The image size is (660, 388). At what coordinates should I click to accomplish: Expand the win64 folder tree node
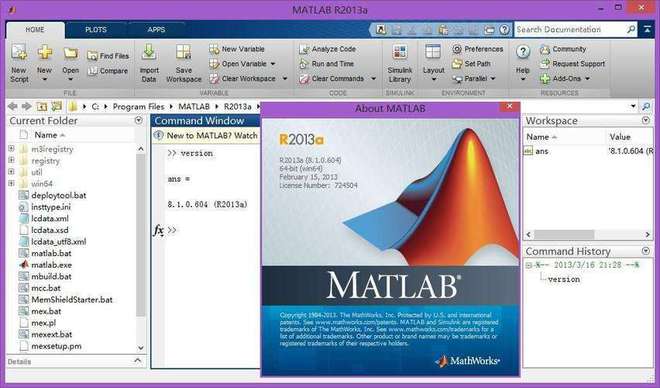[11, 183]
